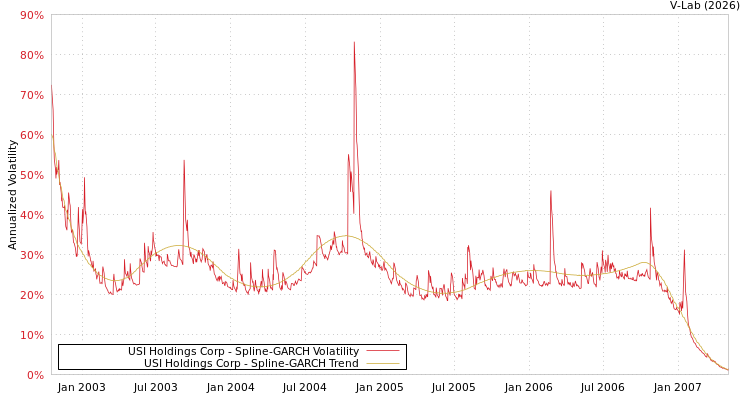The width and height of the screenshot is (750, 400).
Task: Click the Jan 2003 x-axis label
Action: click(x=81, y=387)
